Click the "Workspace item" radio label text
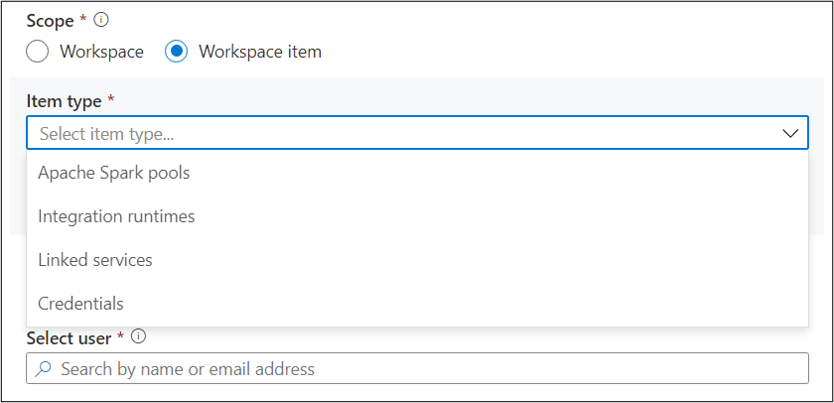Image resolution: width=834 pixels, height=403 pixels. (x=260, y=51)
